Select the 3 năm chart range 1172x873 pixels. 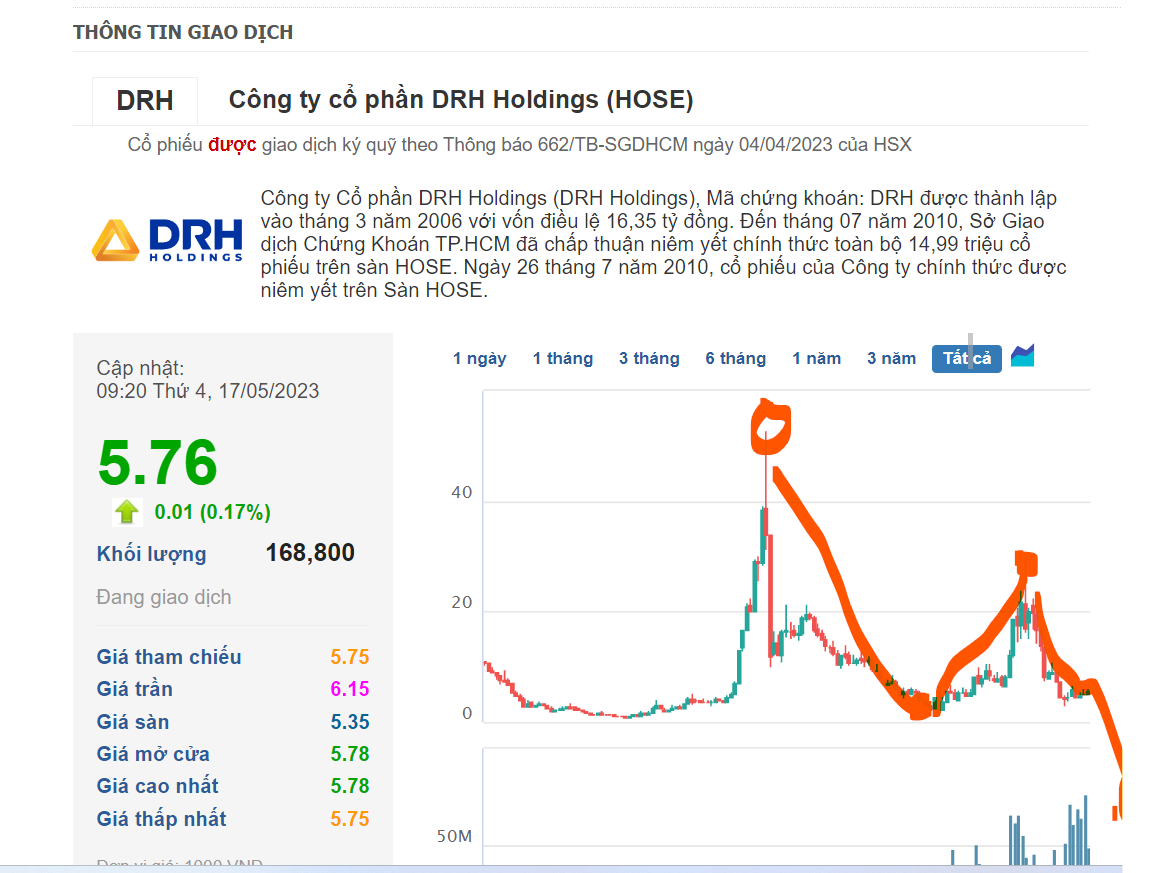(891, 359)
